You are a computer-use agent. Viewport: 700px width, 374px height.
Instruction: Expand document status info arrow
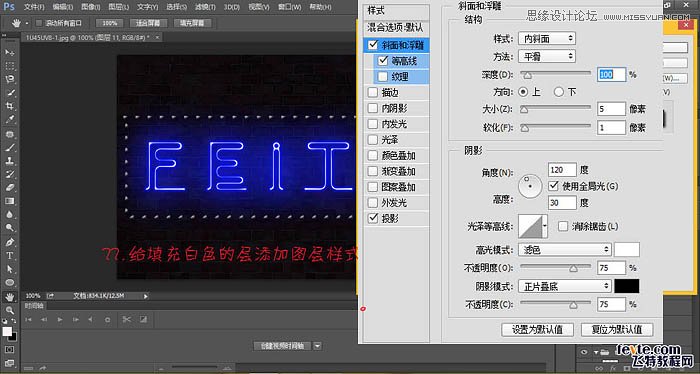(x=146, y=296)
